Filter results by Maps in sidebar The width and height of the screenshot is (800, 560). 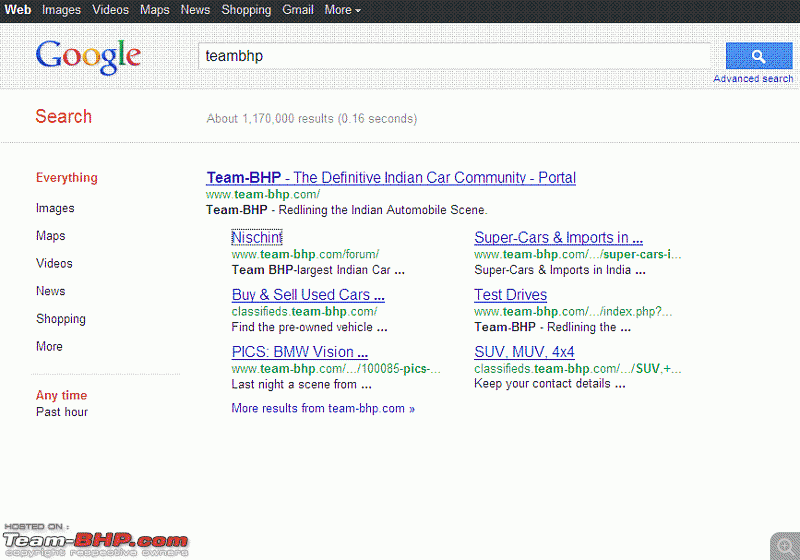(51, 236)
